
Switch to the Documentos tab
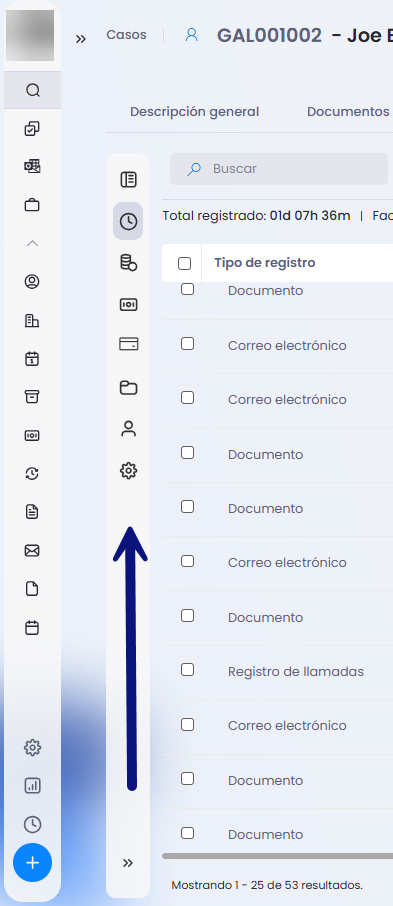point(348,112)
